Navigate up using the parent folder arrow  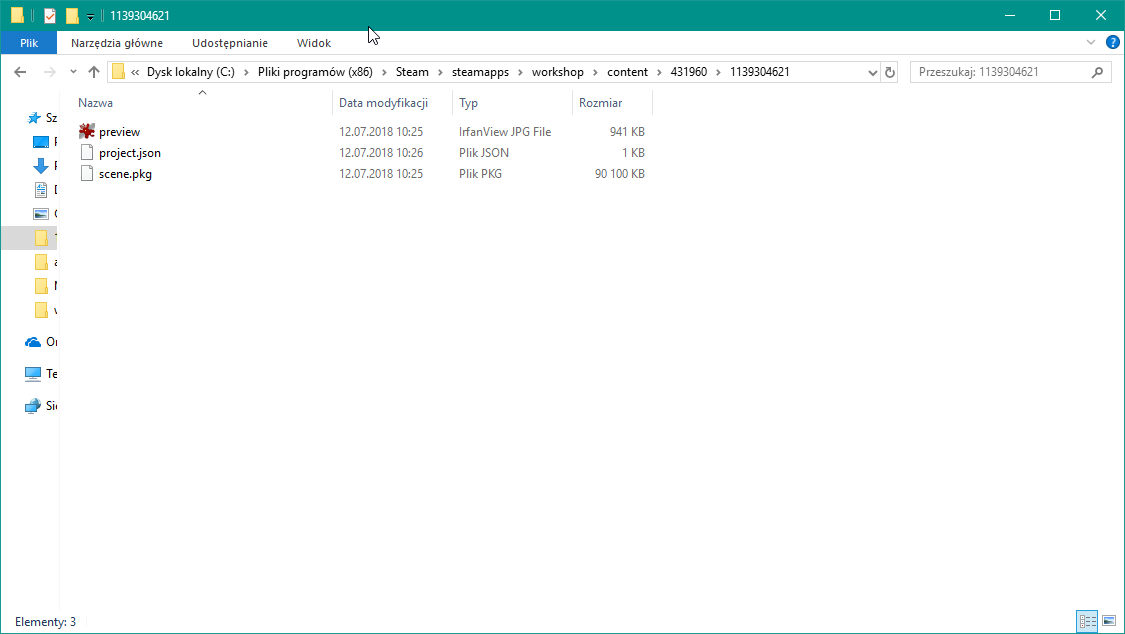[x=94, y=71]
